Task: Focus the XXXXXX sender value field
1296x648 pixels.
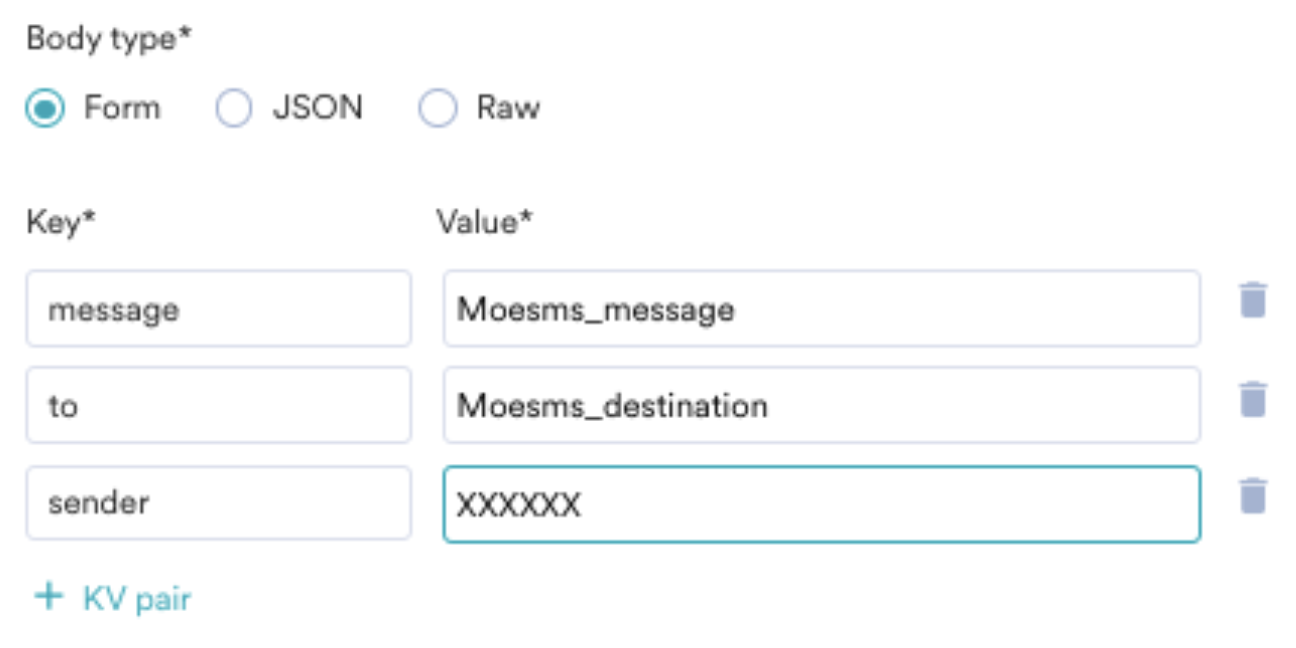Action: point(821,504)
